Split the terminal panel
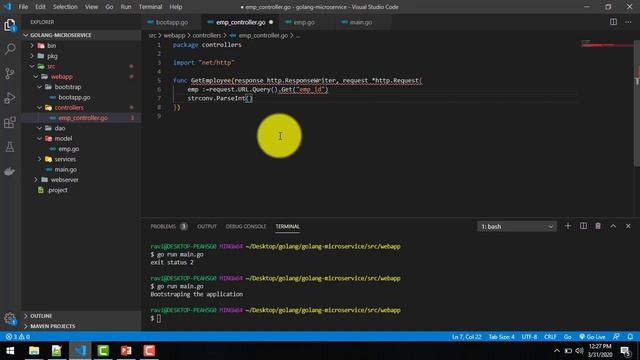The width and height of the screenshot is (640, 360). coord(583,226)
